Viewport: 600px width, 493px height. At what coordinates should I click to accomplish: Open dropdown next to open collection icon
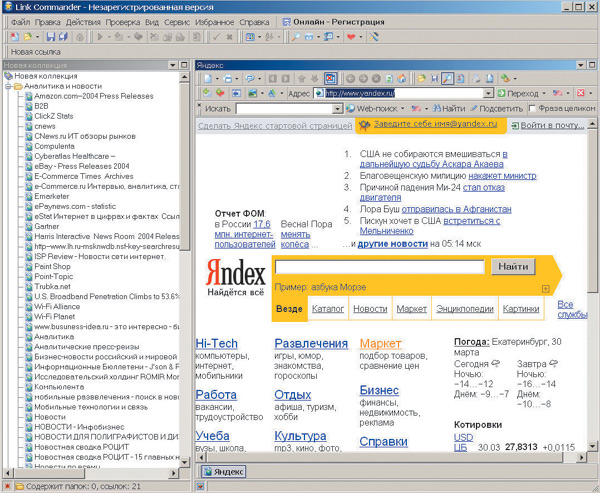37,37
